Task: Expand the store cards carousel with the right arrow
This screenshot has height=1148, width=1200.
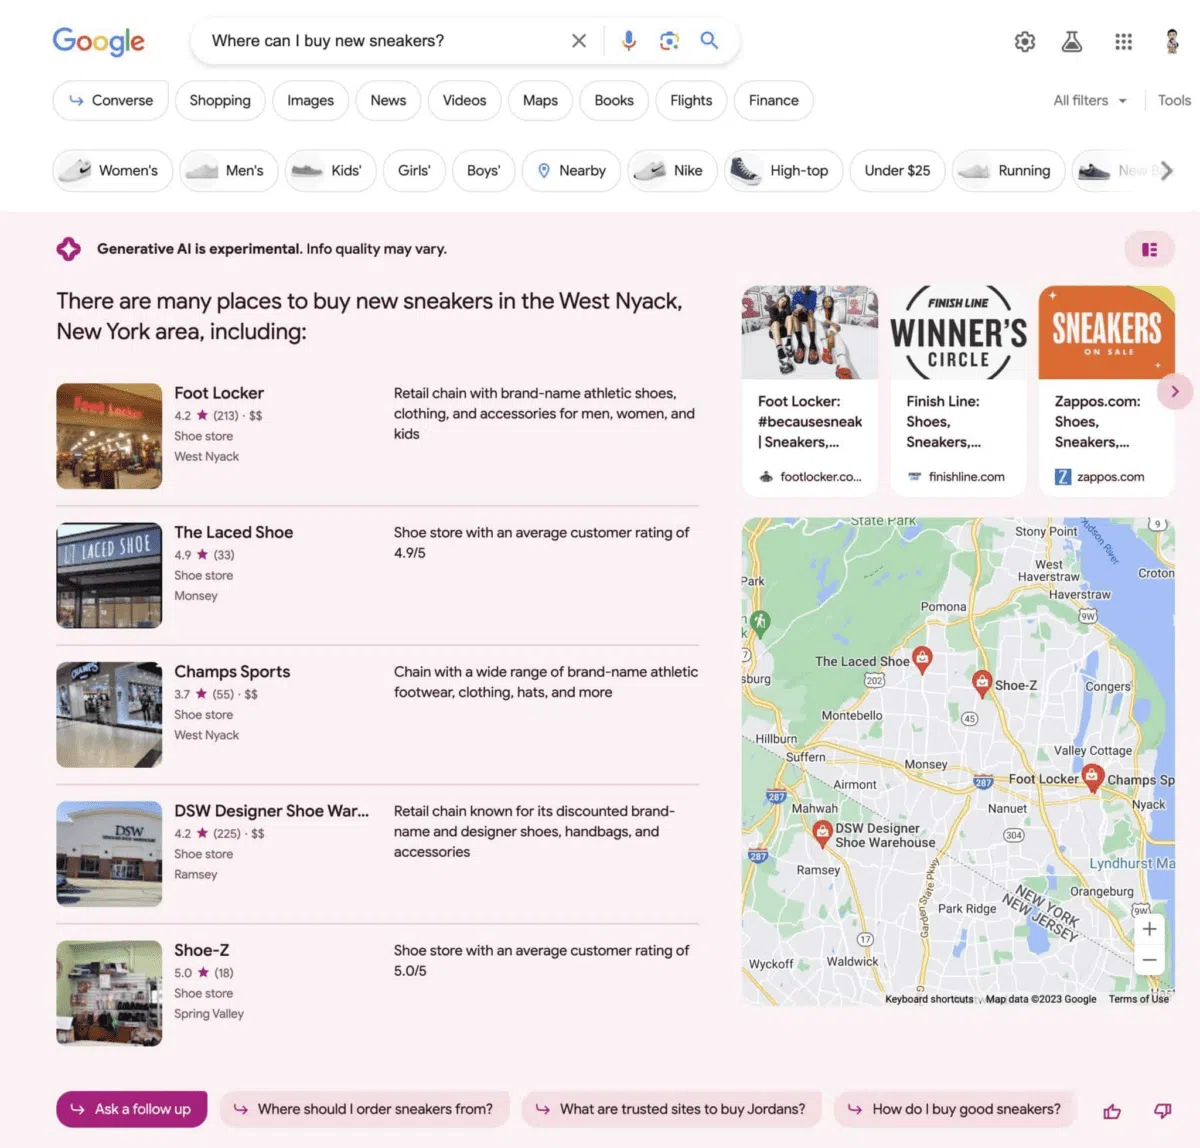Action: pyautogui.click(x=1175, y=391)
